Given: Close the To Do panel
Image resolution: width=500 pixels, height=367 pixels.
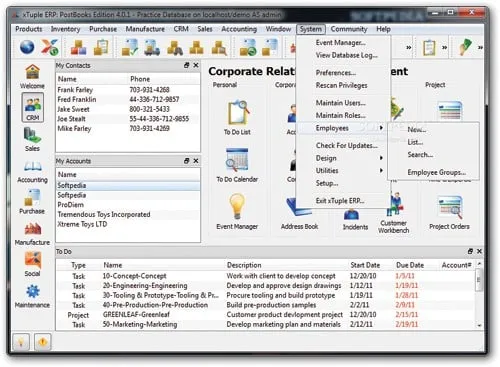Looking at the screenshot, I should [x=479, y=251].
